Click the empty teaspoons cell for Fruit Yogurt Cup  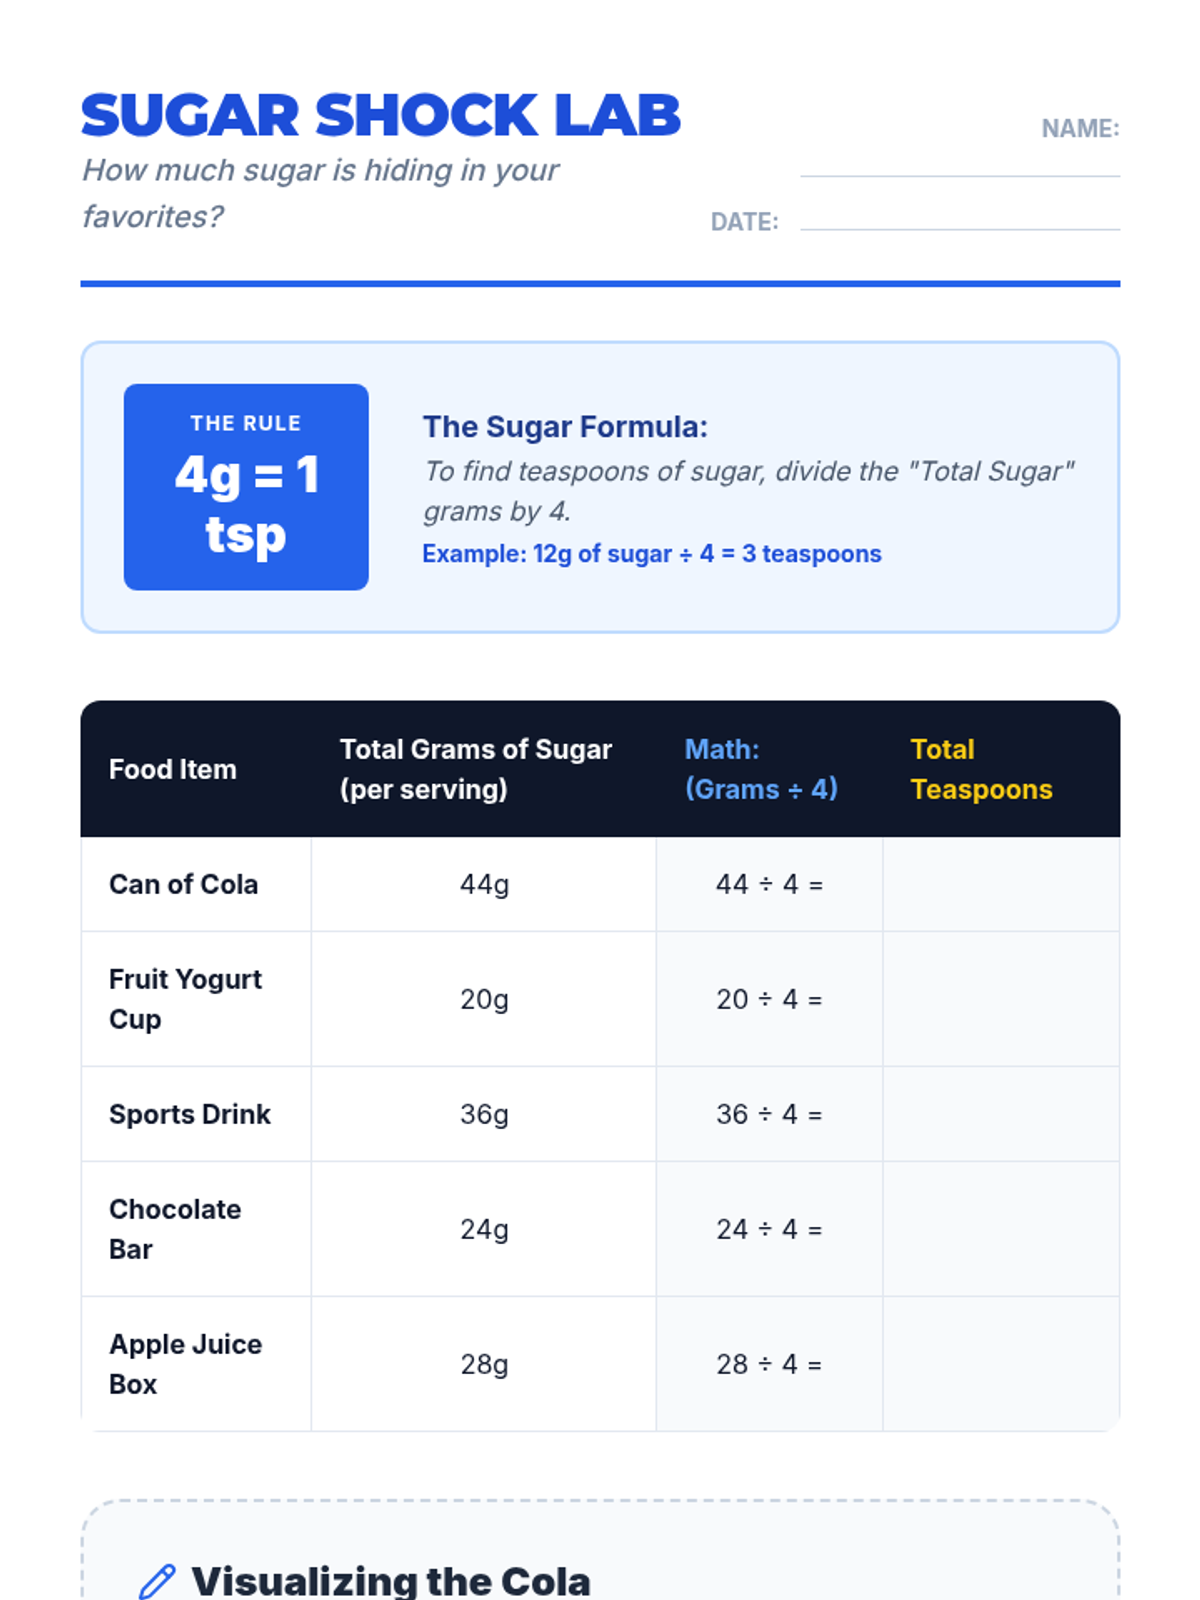pyautogui.click(x=1001, y=999)
